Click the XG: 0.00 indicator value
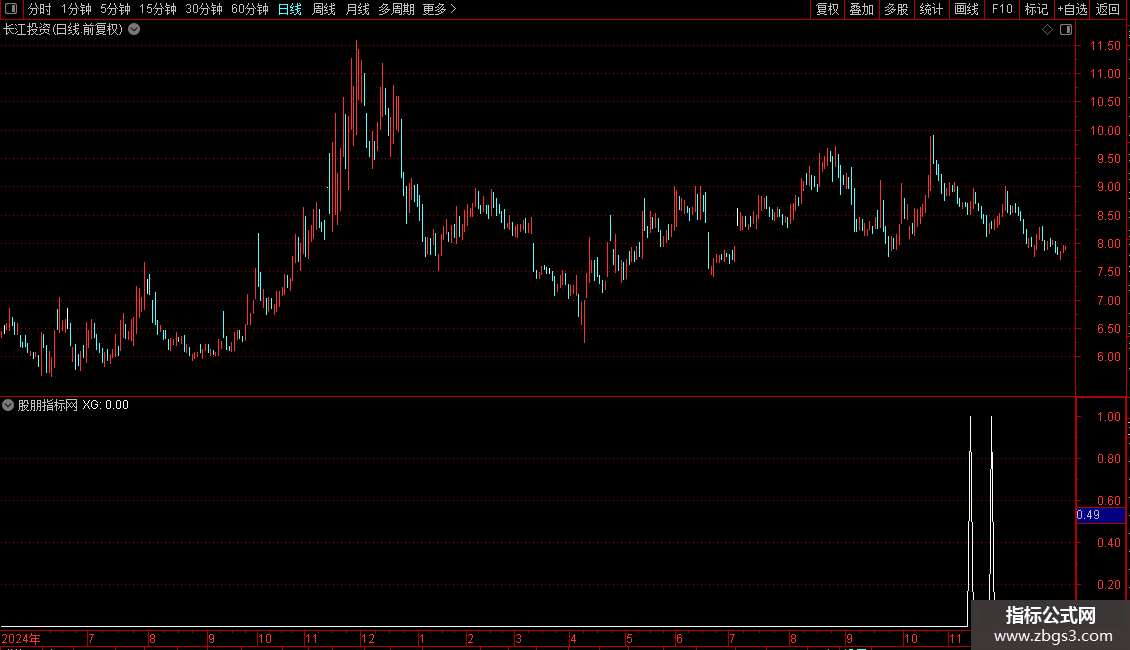 coord(105,405)
